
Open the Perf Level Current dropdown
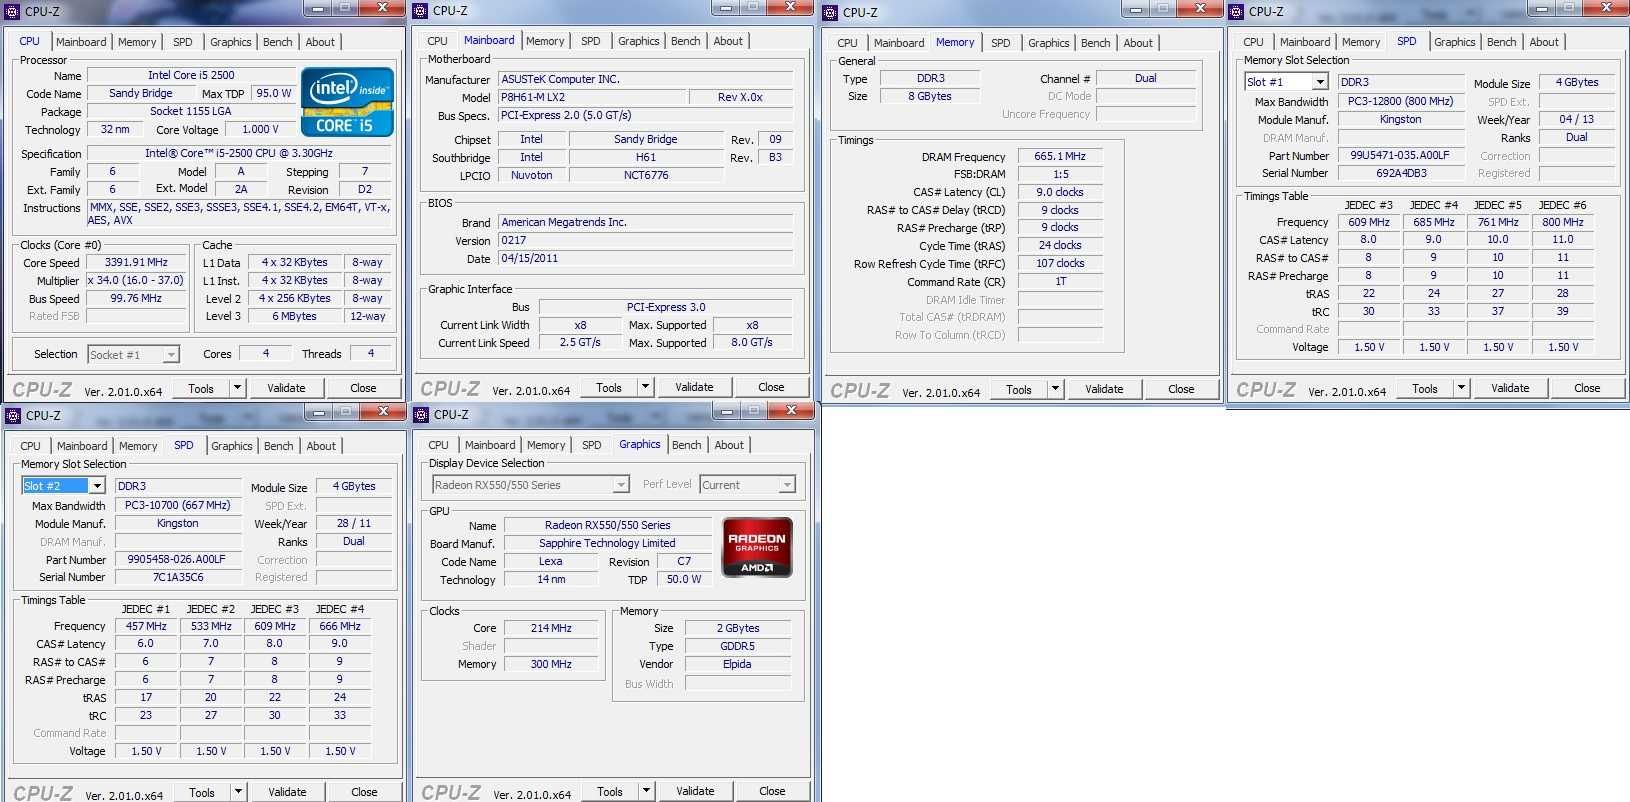click(x=787, y=485)
